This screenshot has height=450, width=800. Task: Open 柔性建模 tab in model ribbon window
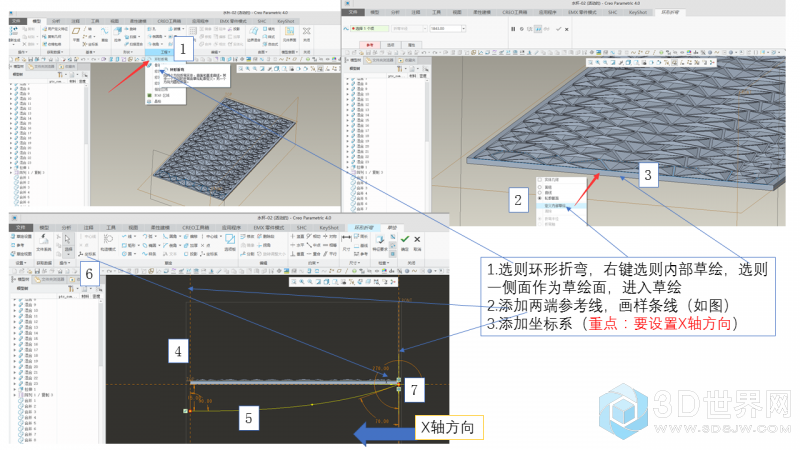[x=138, y=21]
